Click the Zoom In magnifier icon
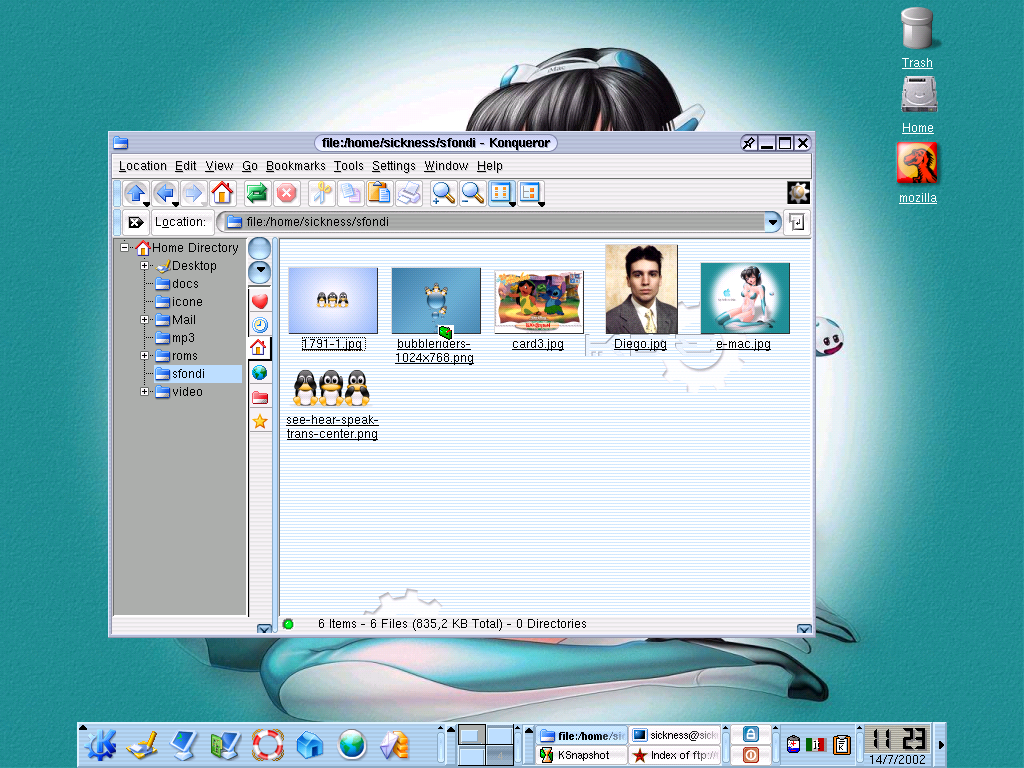The height and width of the screenshot is (768, 1024). coord(443,193)
